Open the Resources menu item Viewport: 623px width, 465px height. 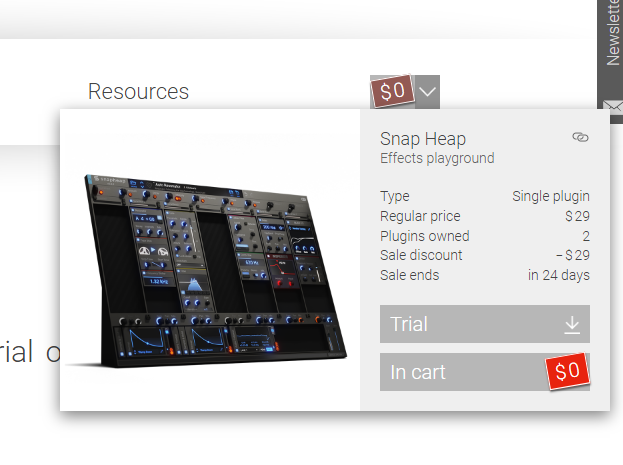tap(138, 91)
